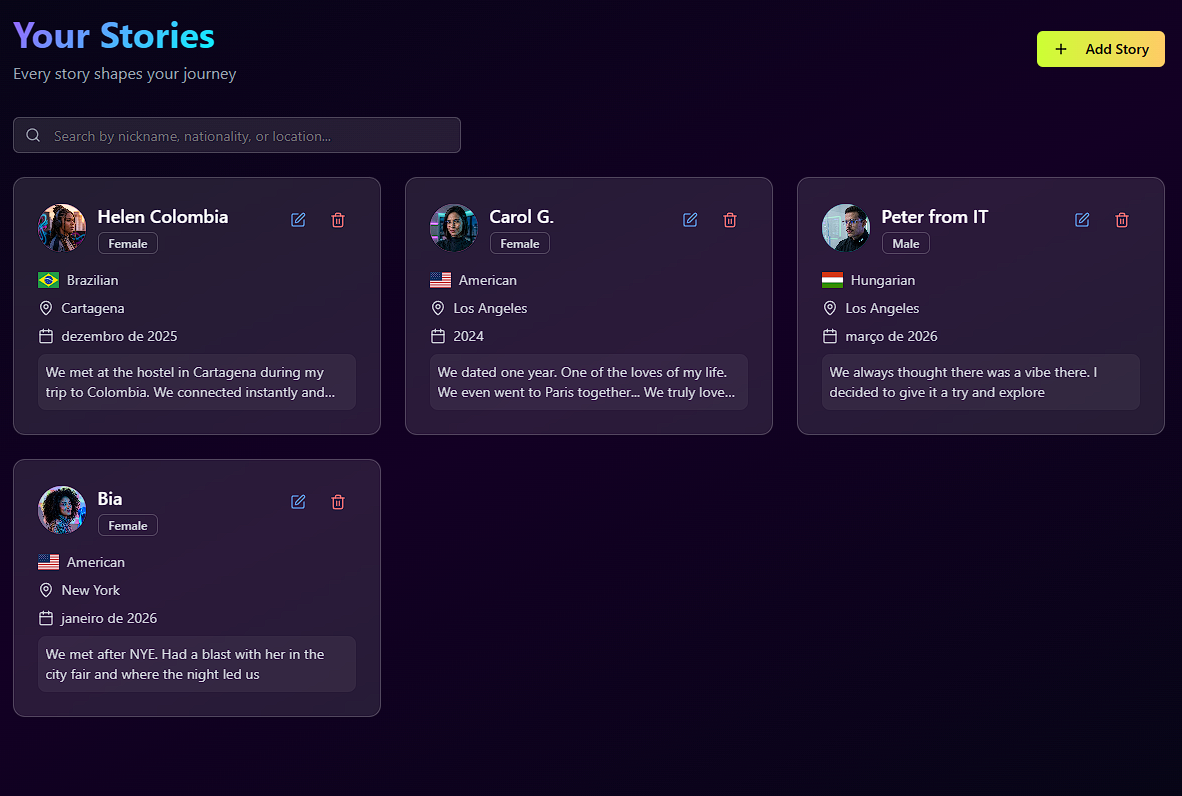
Task: Click the Helen Colombia card title
Action: point(162,217)
